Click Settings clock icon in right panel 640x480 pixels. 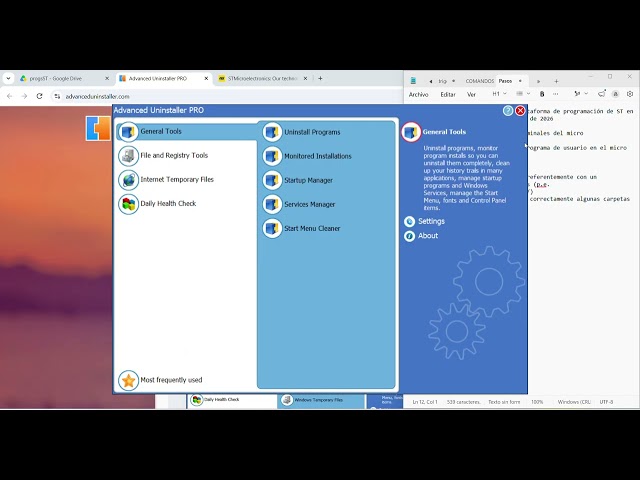coord(409,221)
